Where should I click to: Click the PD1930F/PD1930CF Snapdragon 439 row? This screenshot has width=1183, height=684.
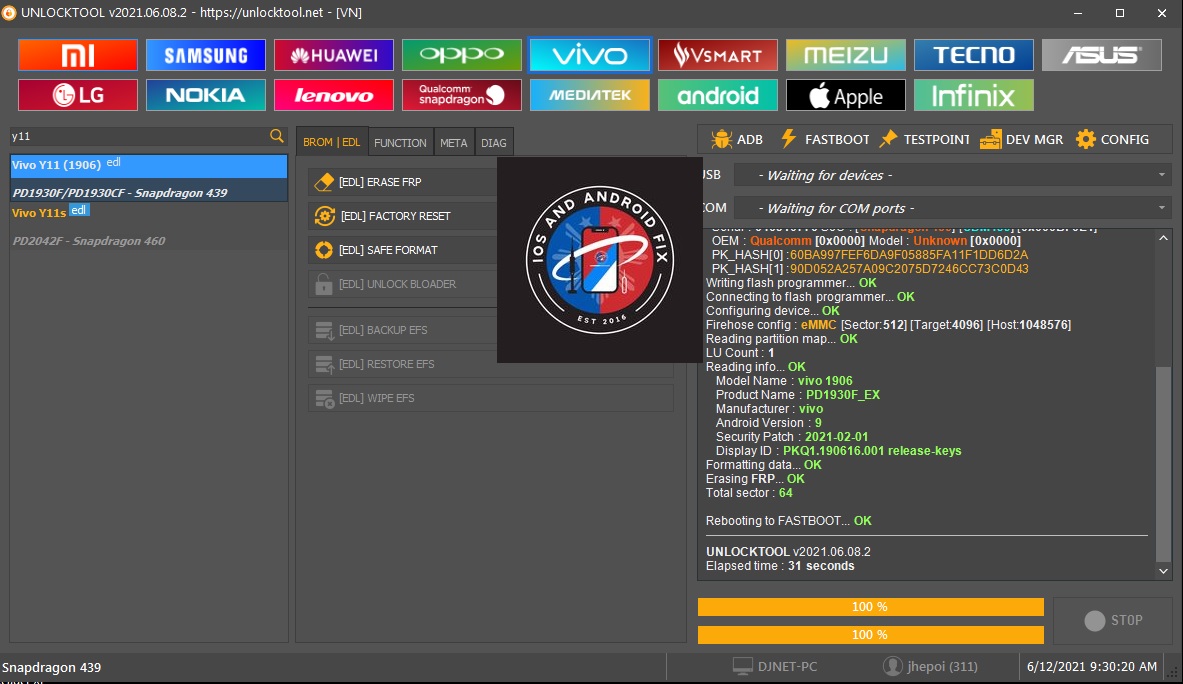149,192
